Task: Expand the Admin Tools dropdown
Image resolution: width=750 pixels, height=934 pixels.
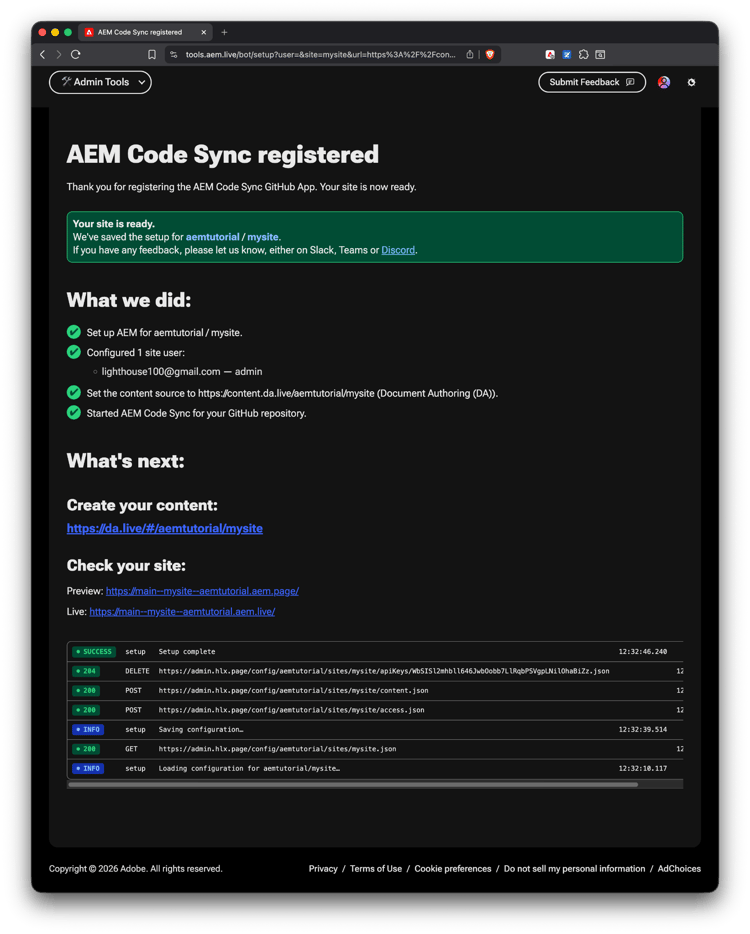Action: tap(100, 82)
